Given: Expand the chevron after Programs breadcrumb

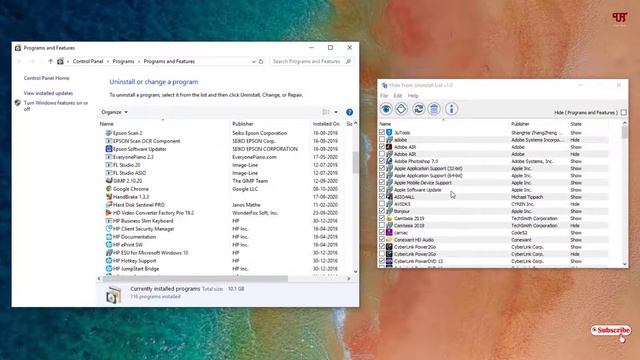Looking at the screenshot, I should (139, 62).
